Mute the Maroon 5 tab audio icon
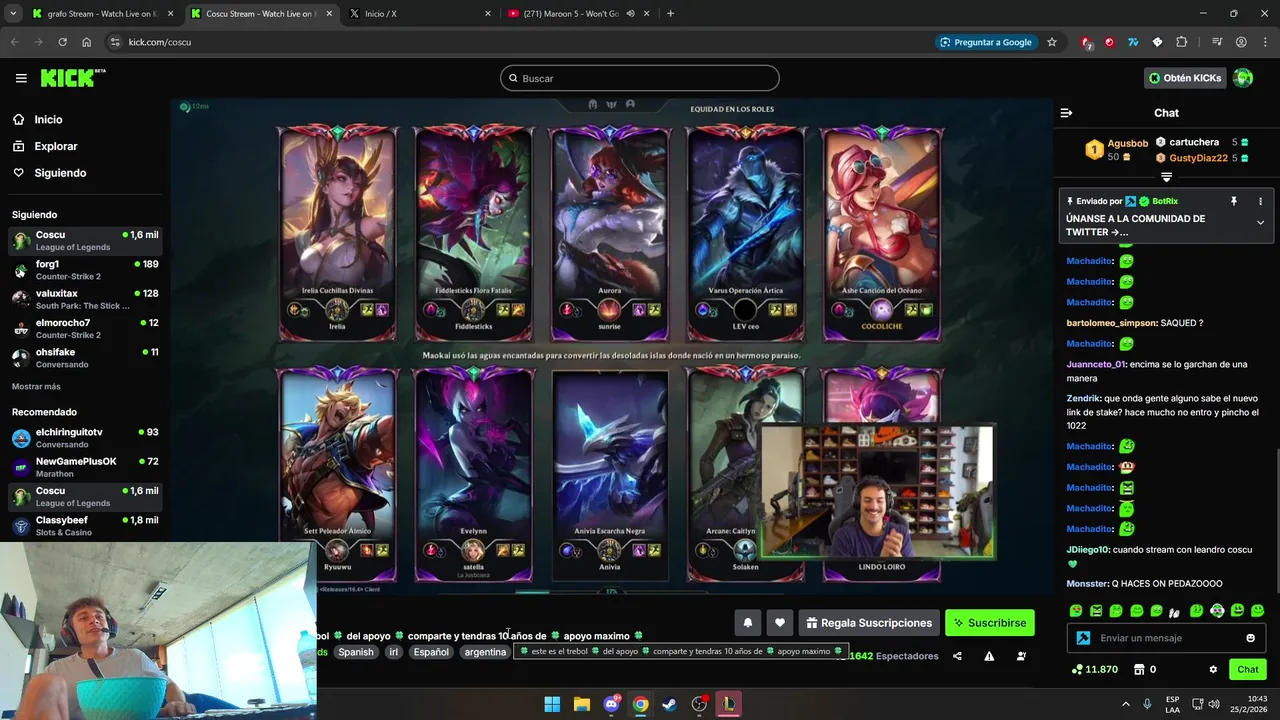 pos(630,14)
